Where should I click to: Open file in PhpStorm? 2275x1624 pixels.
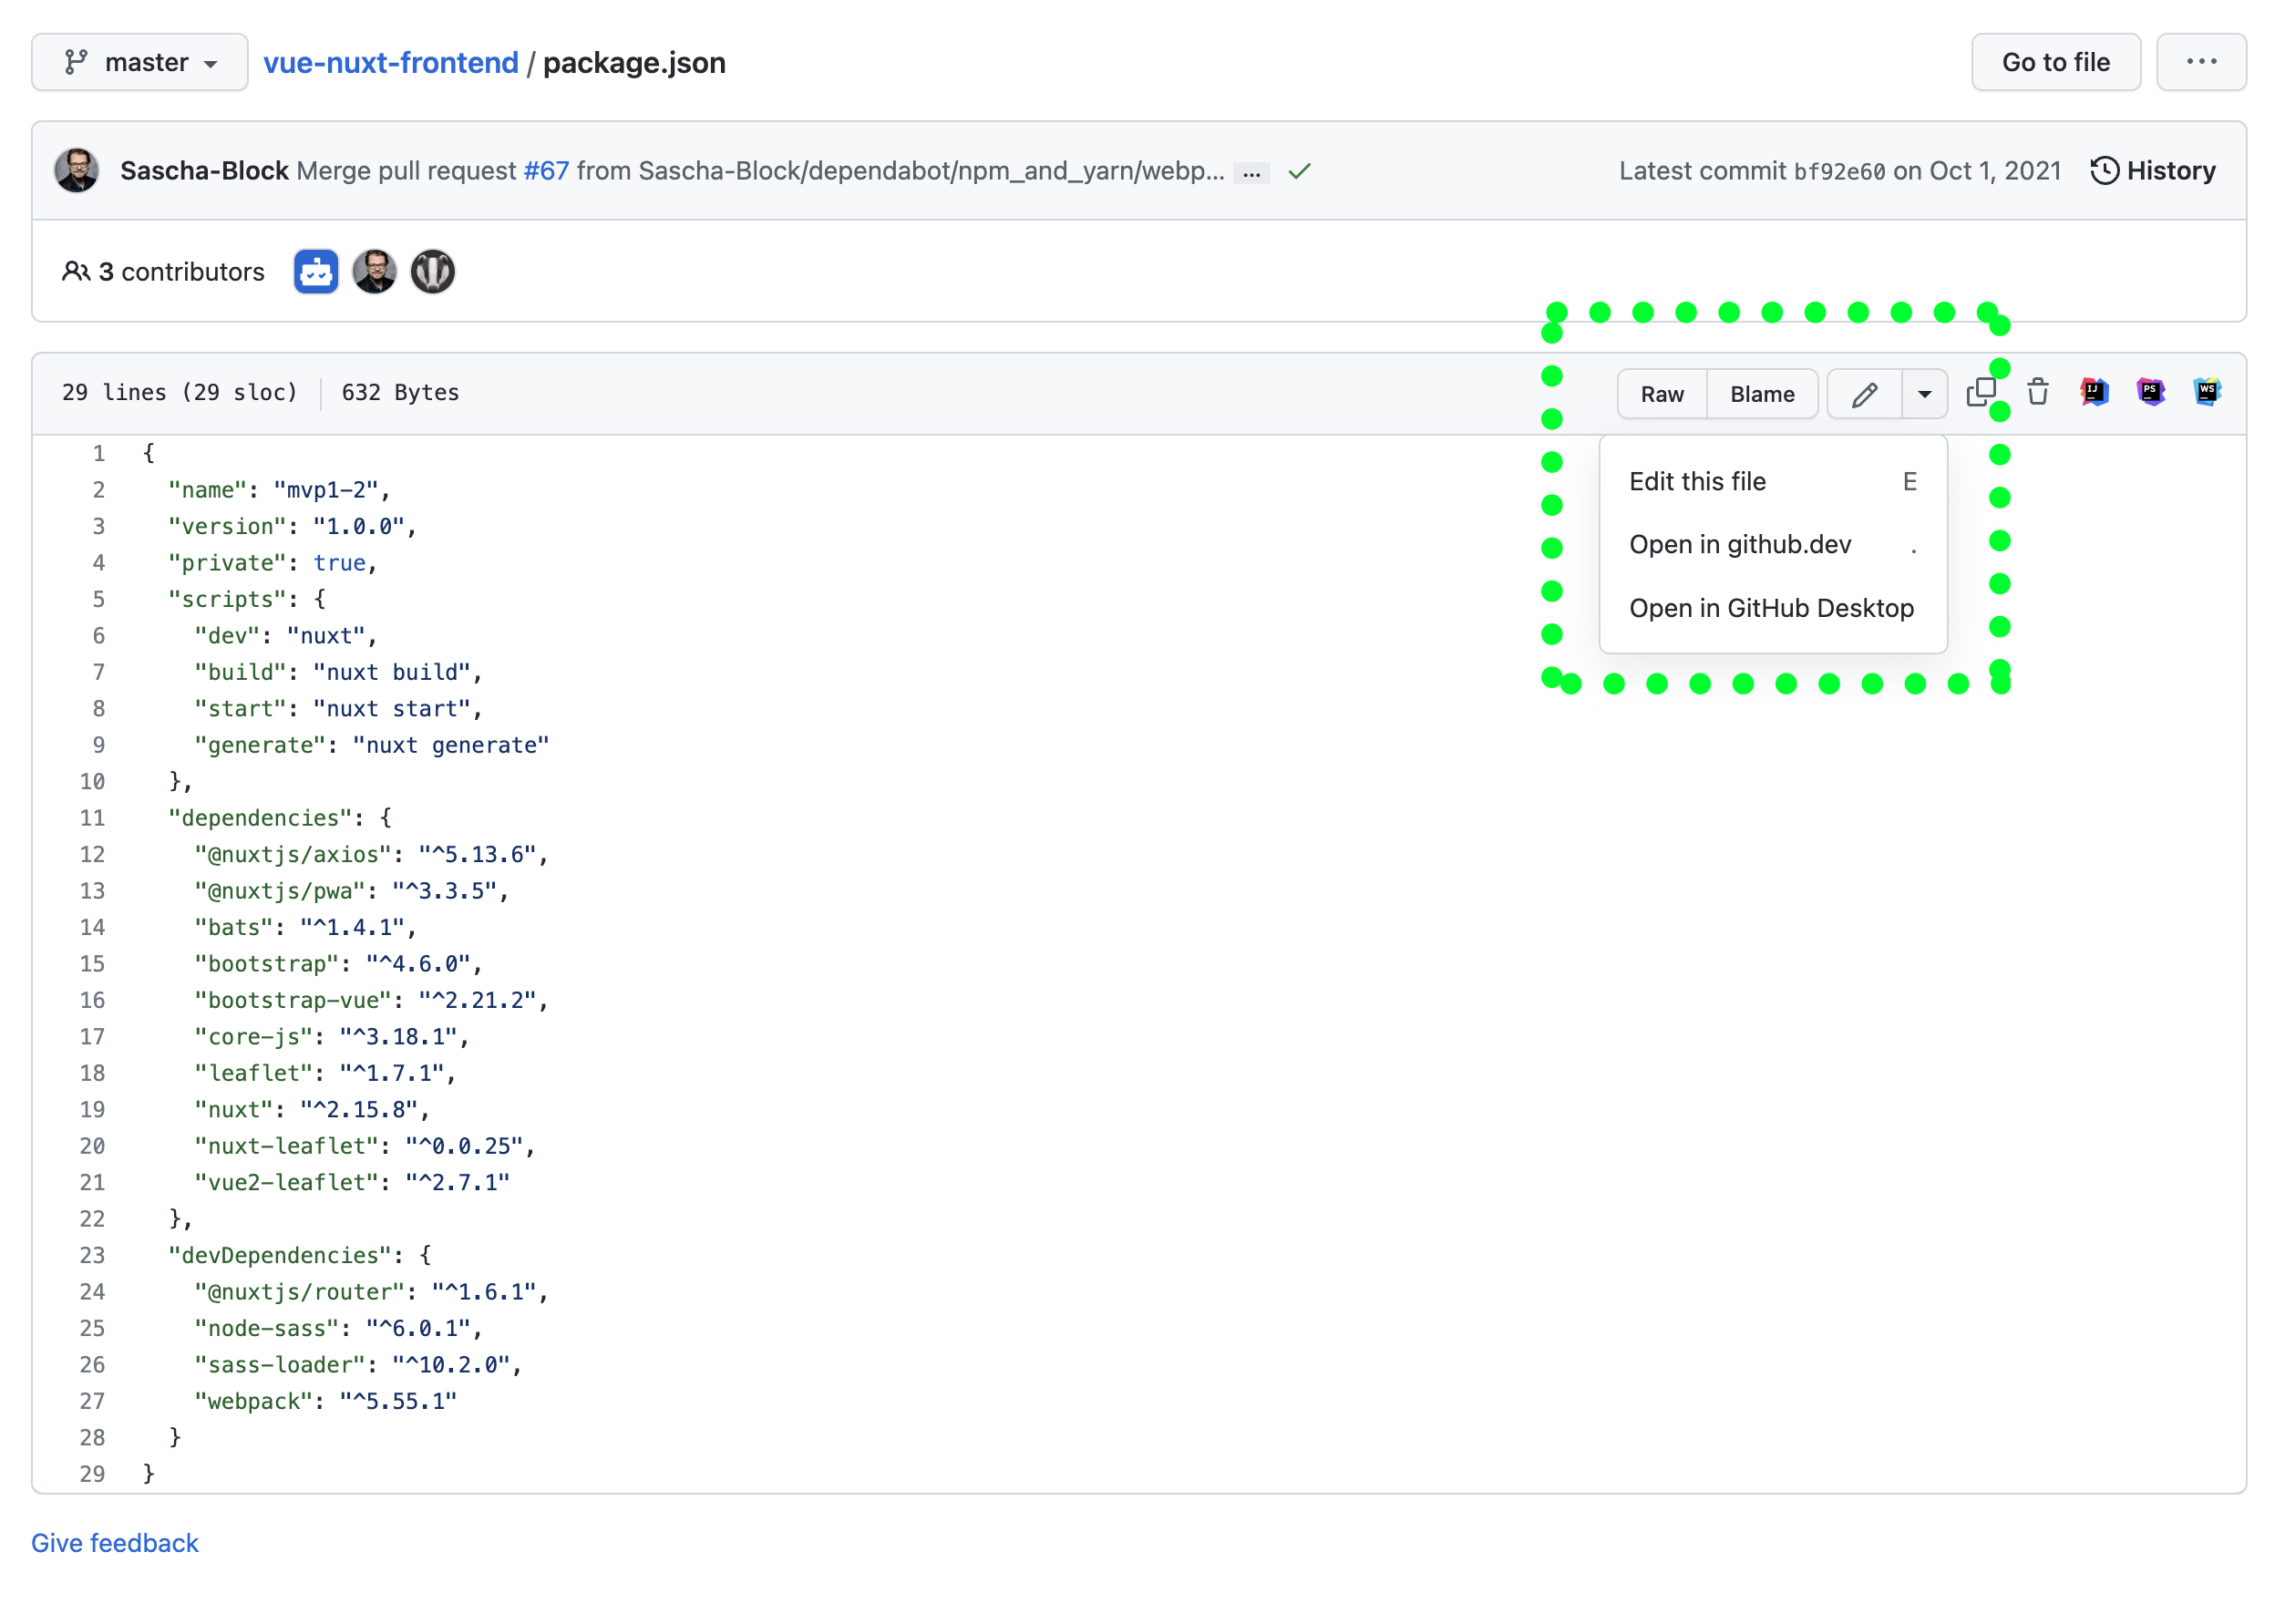point(2151,392)
